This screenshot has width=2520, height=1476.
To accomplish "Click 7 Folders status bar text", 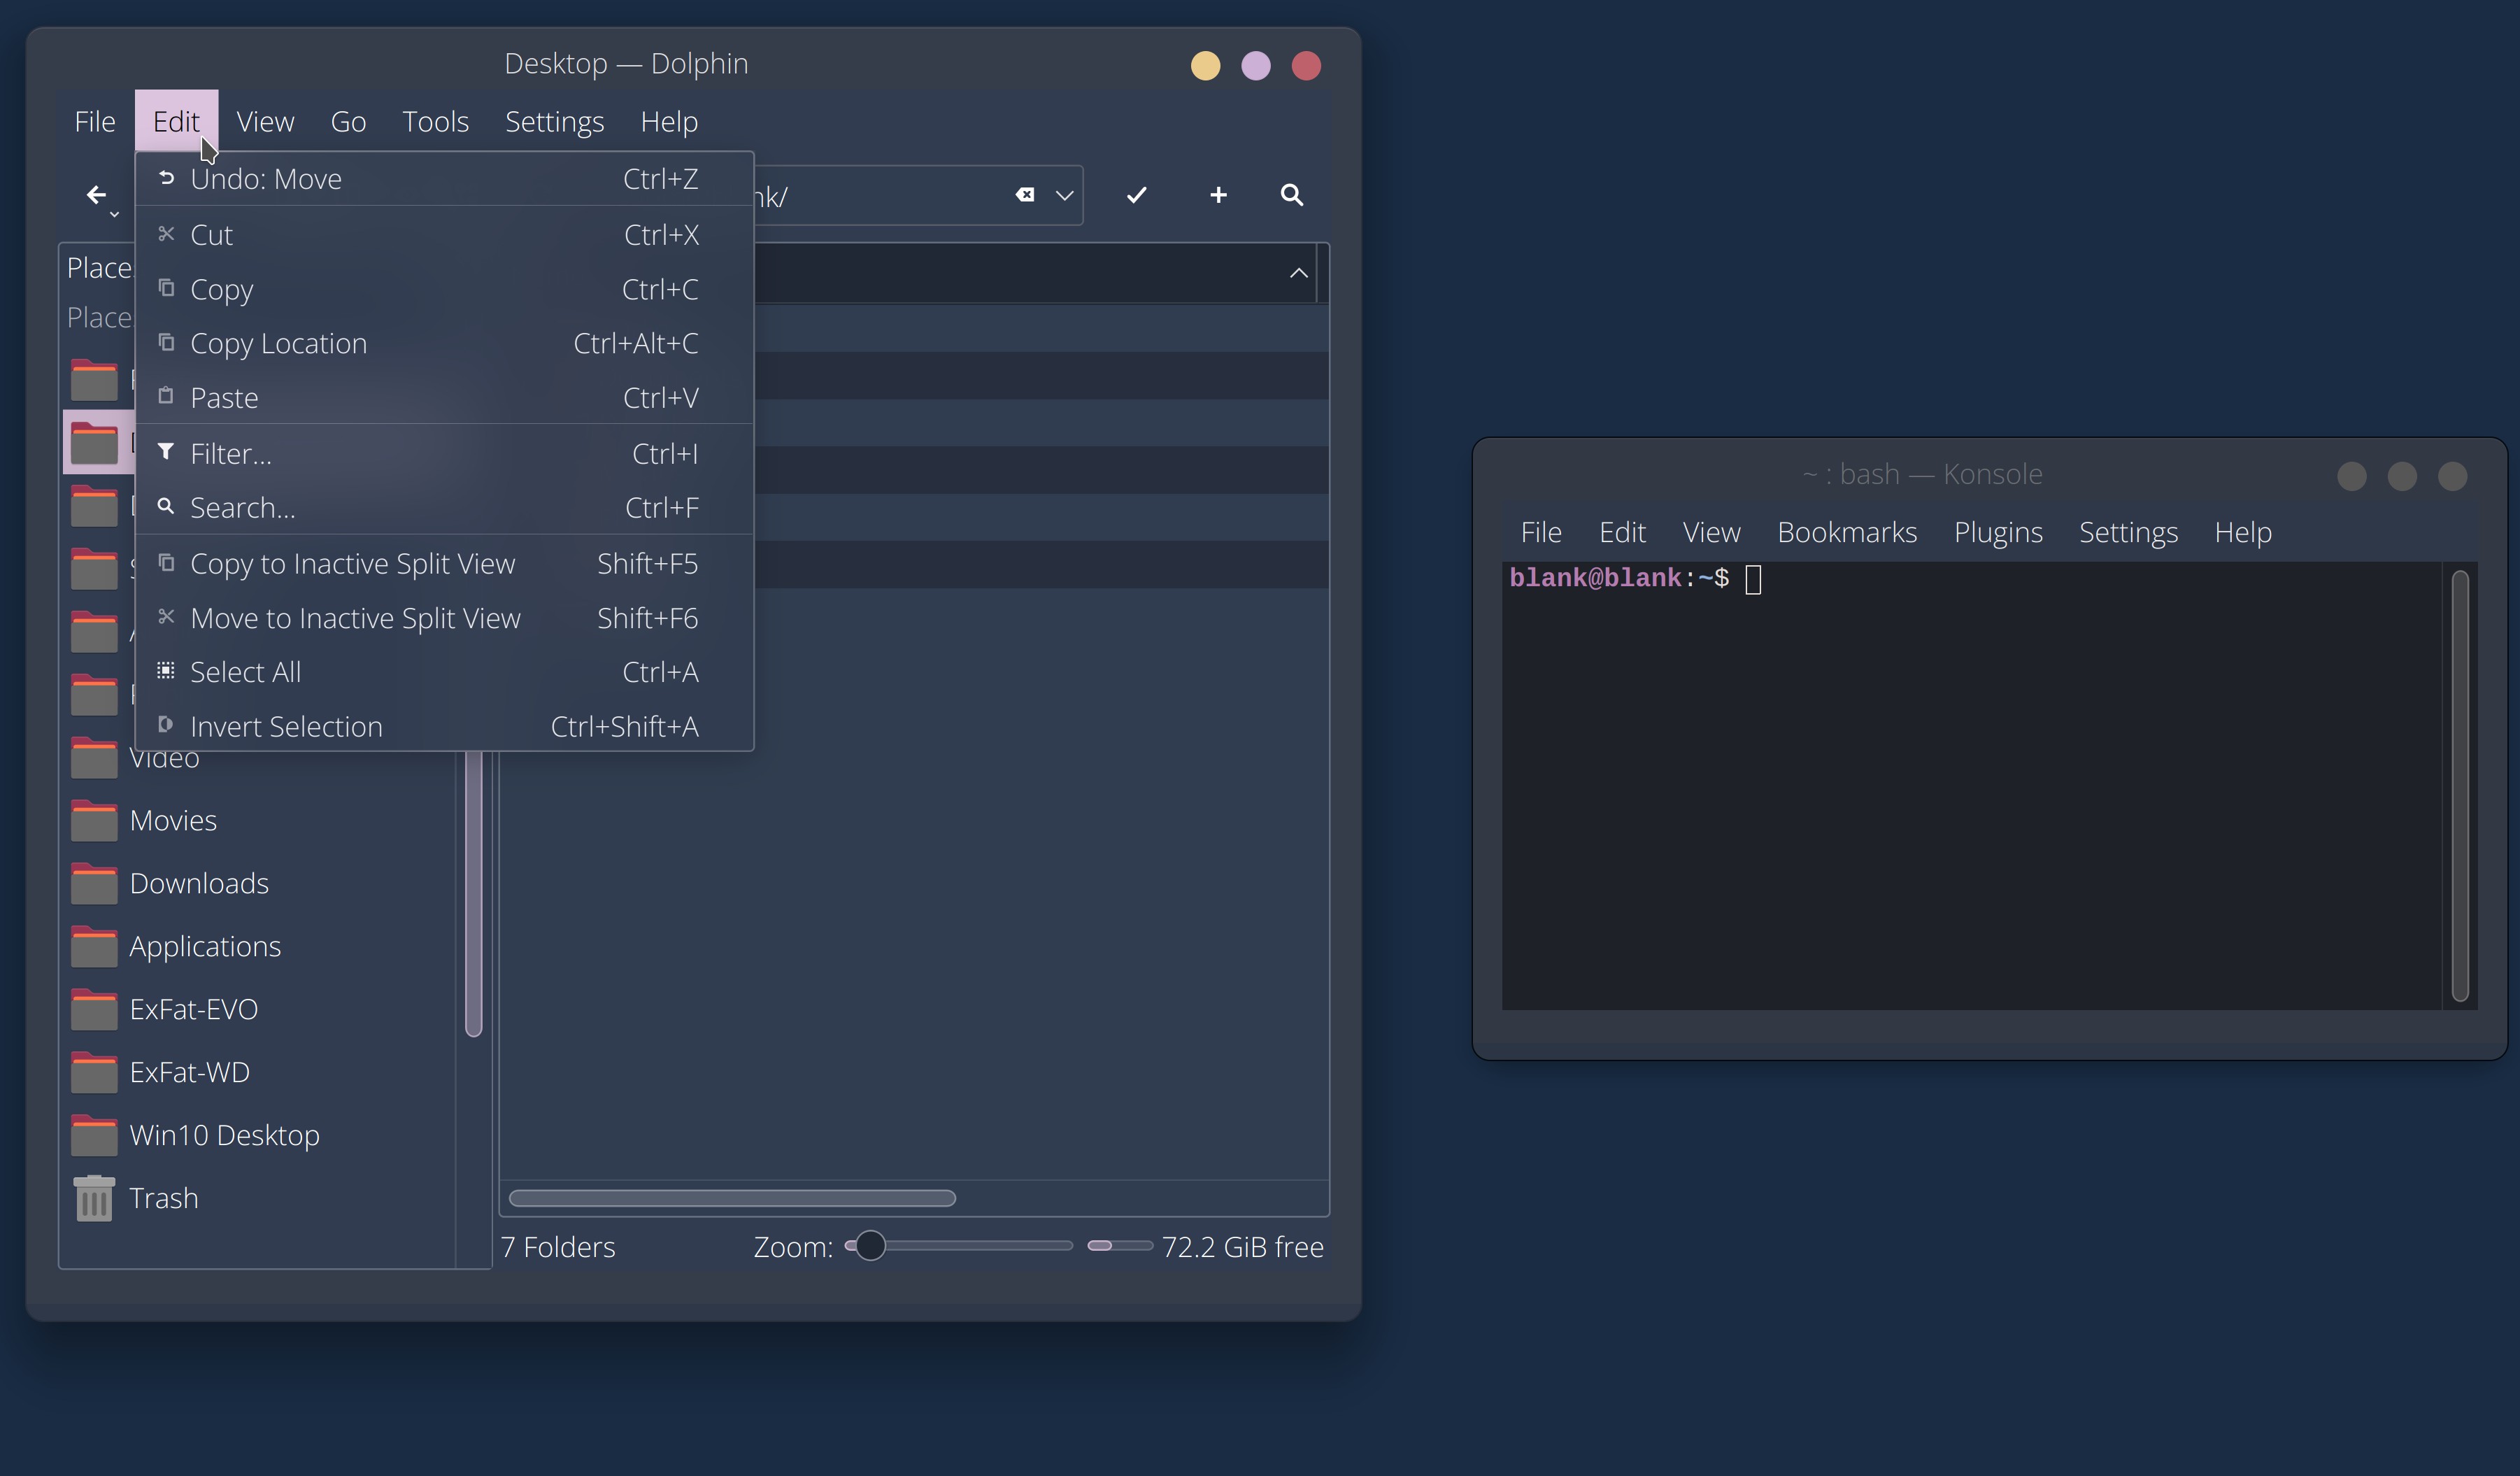I will [x=558, y=1247].
